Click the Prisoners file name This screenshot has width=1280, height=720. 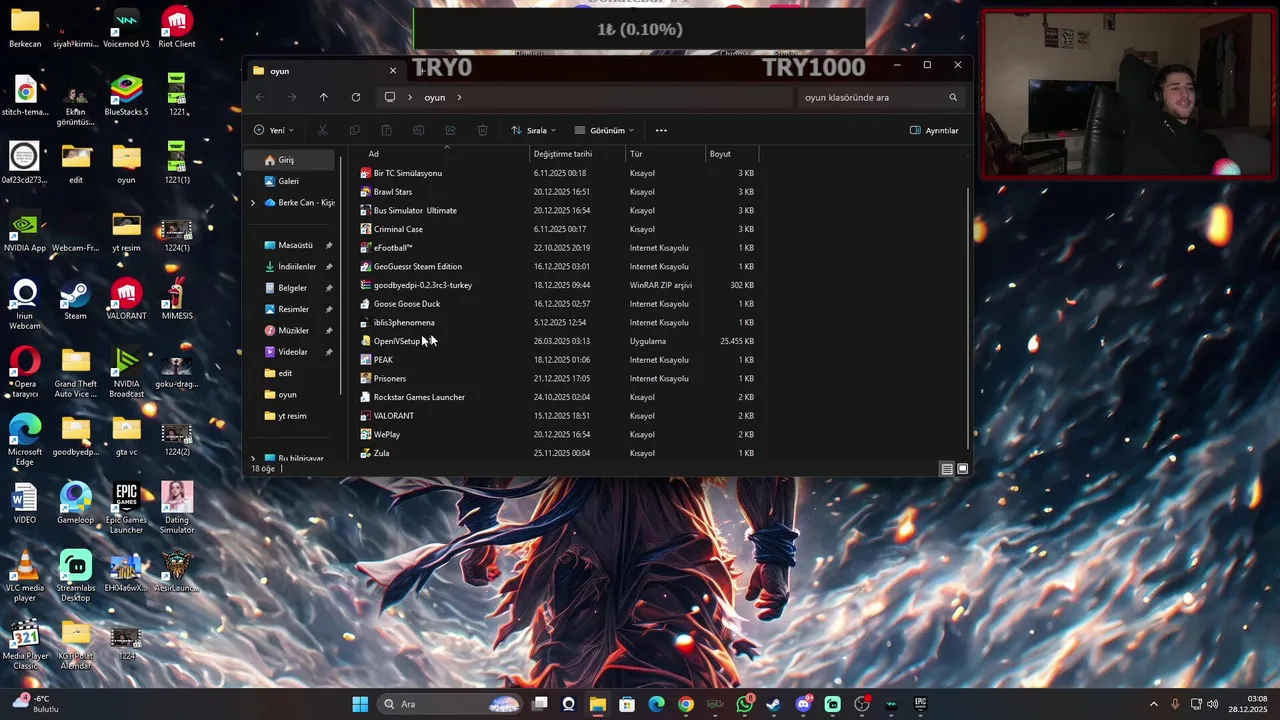tap(390, 379)
